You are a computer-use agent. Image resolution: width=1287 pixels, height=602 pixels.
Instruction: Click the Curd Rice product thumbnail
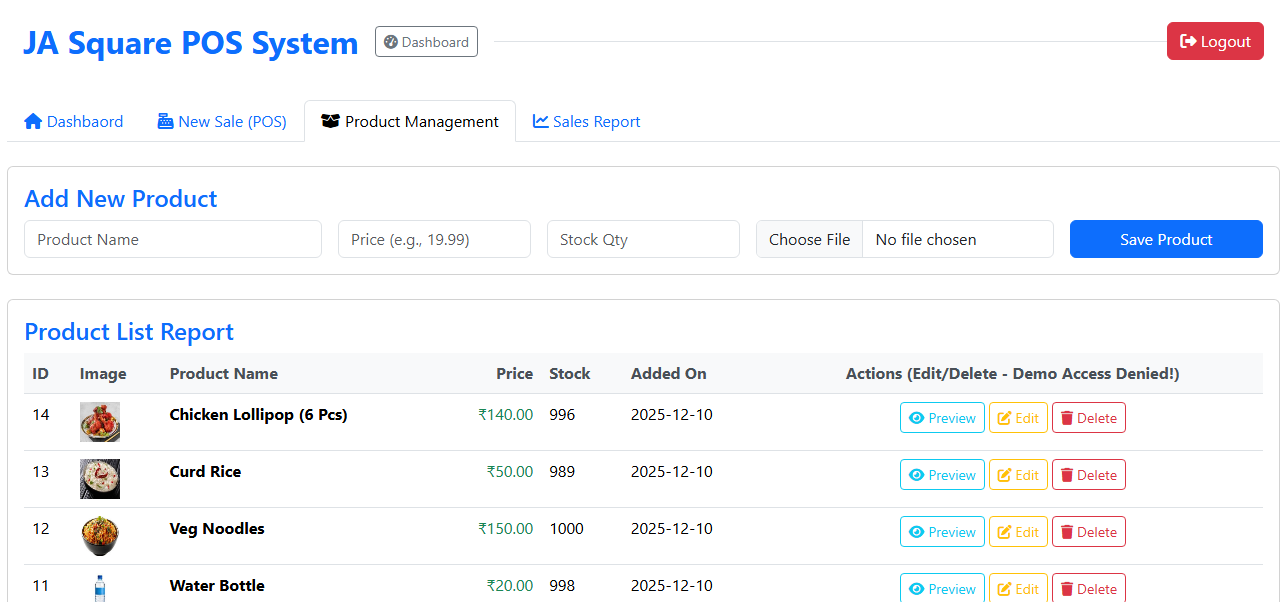[99, 478]
